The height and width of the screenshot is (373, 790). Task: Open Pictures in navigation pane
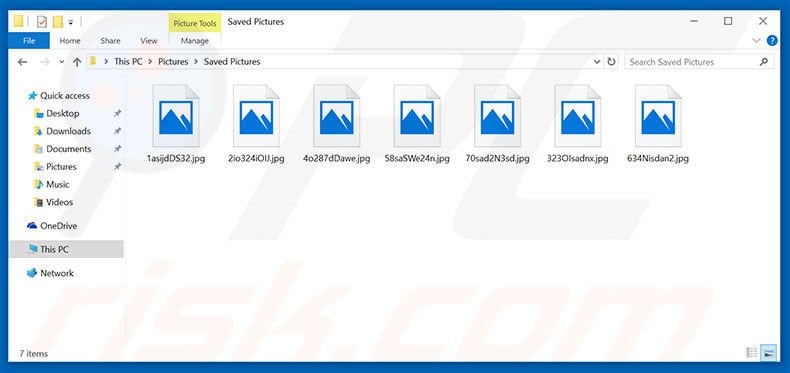pos(61,166)
